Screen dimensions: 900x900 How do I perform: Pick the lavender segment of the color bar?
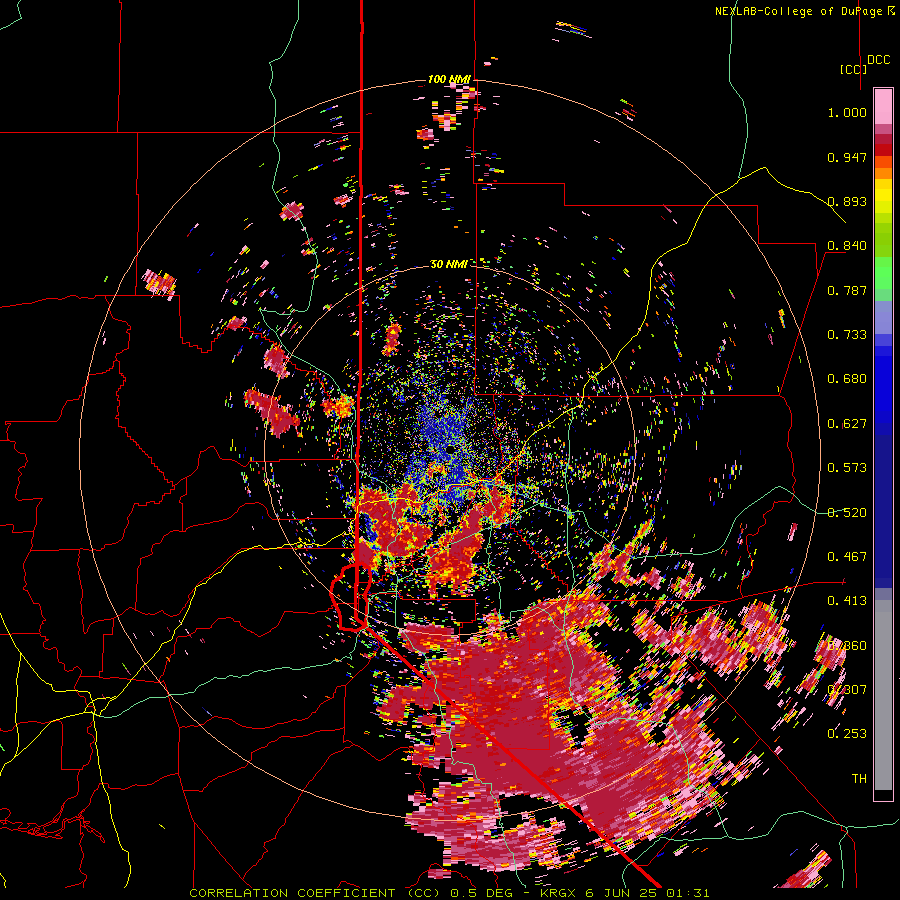pyautogui.click(x=883, y=318)
